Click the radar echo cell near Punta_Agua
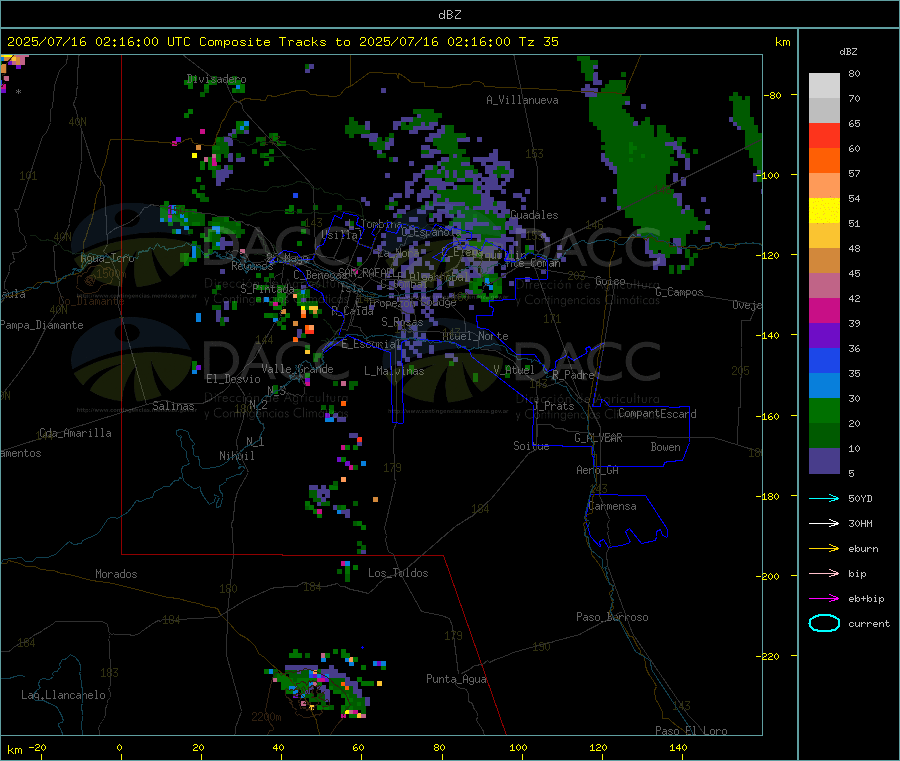 tap(325, 686)
